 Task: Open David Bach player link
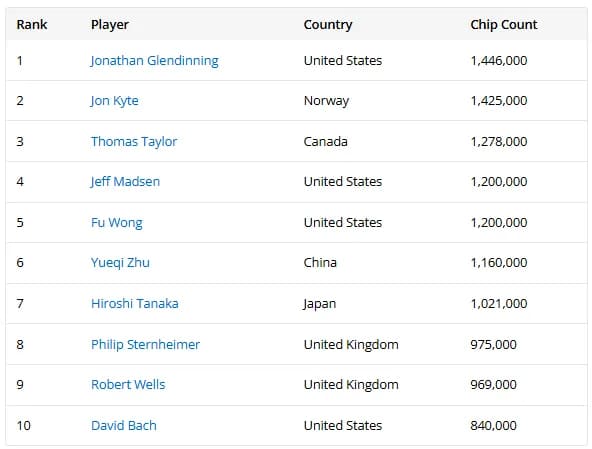124,426
